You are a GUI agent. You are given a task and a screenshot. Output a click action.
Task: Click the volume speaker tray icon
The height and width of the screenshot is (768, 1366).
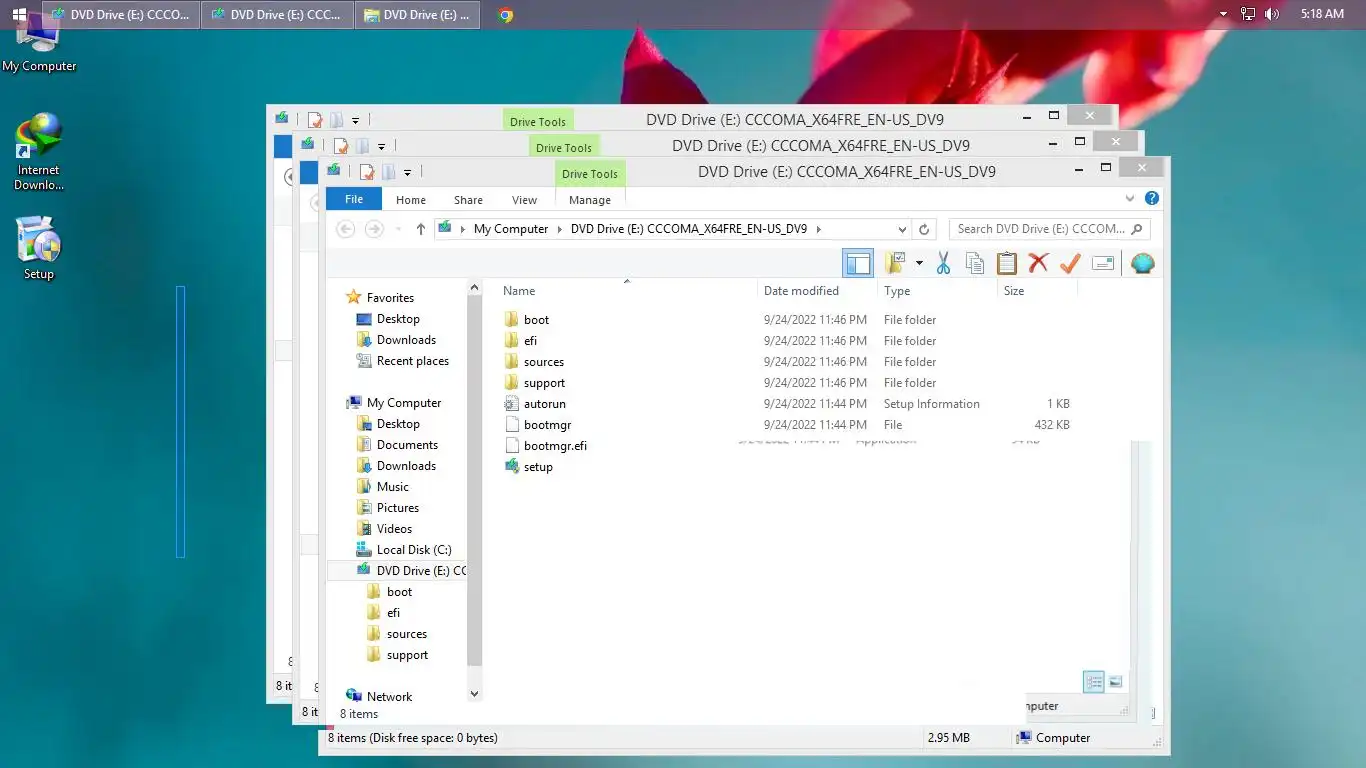point(1272,14)
